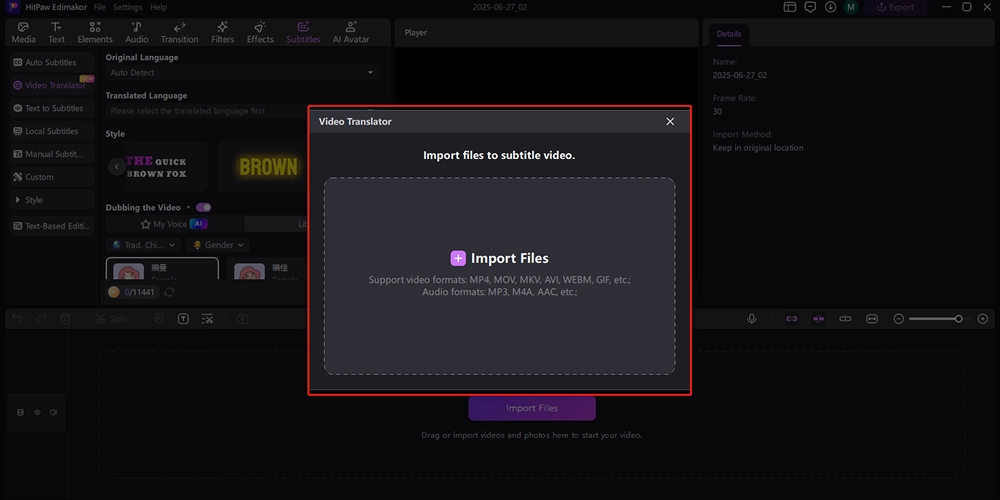This screenshot has height=500, width=1000.
Task: Switch to the My Voice AI tab
Action: (173, 224)
